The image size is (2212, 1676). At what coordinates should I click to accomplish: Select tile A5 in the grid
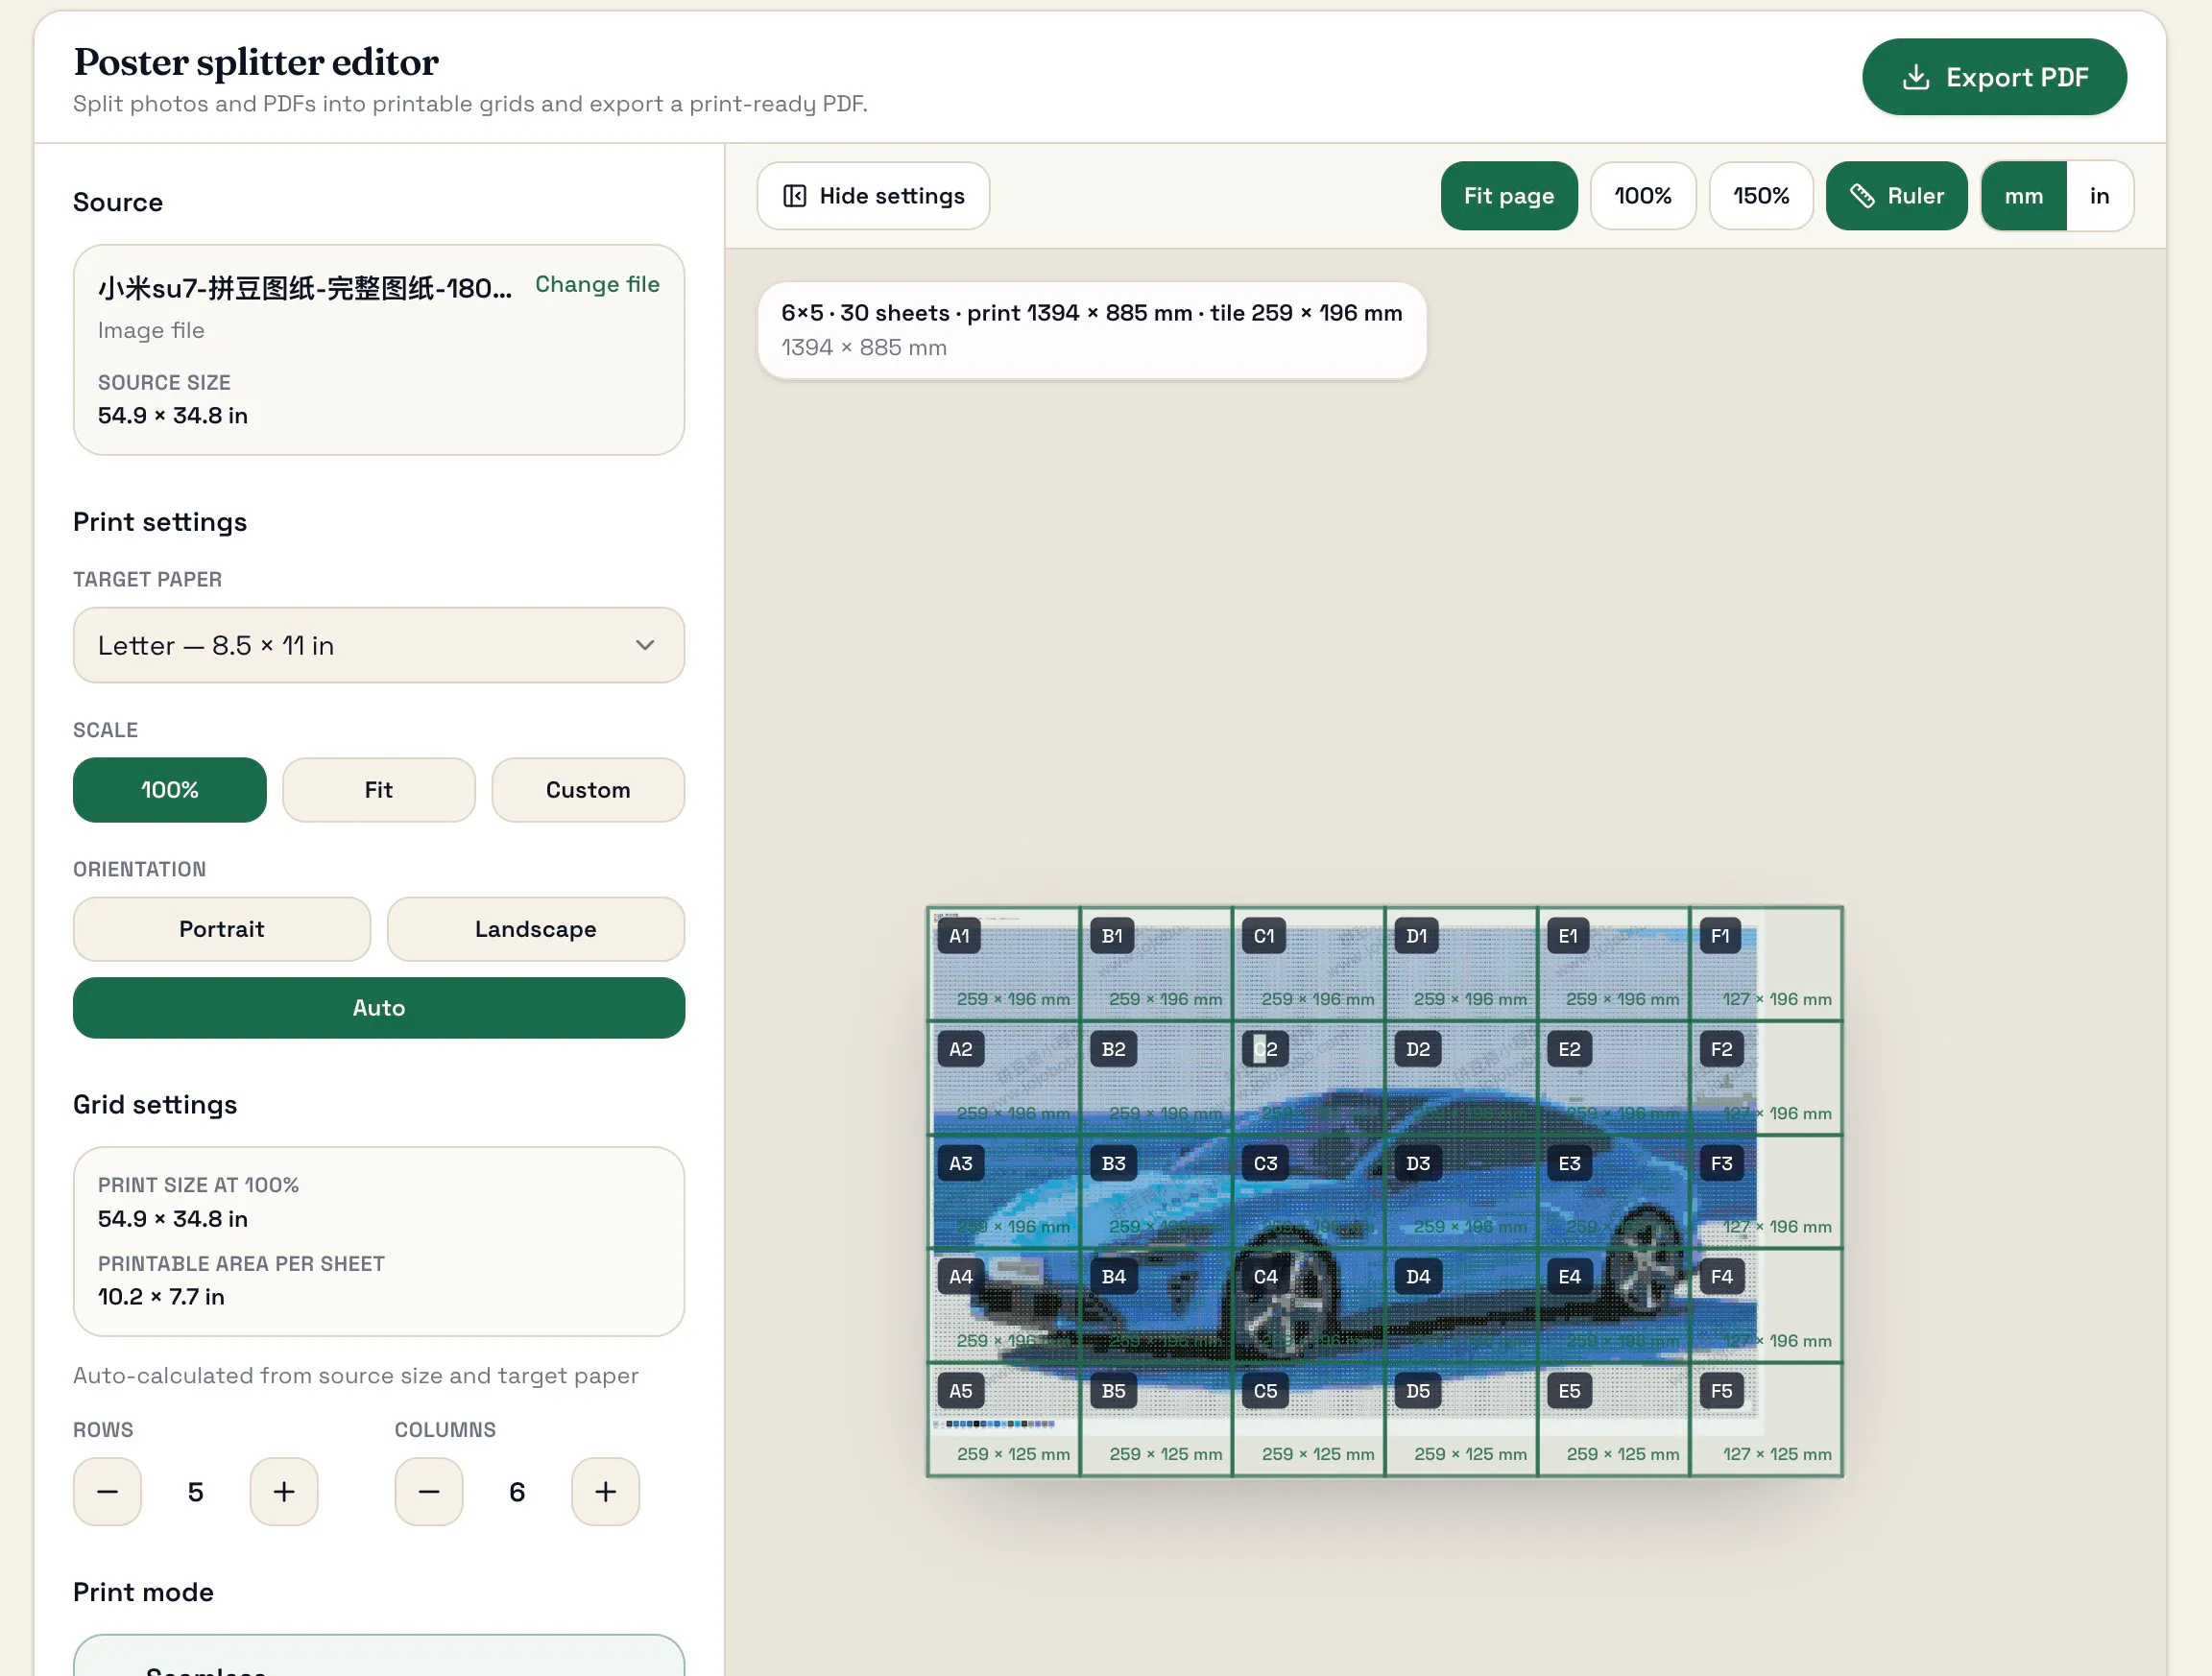click(1004, 1419)
